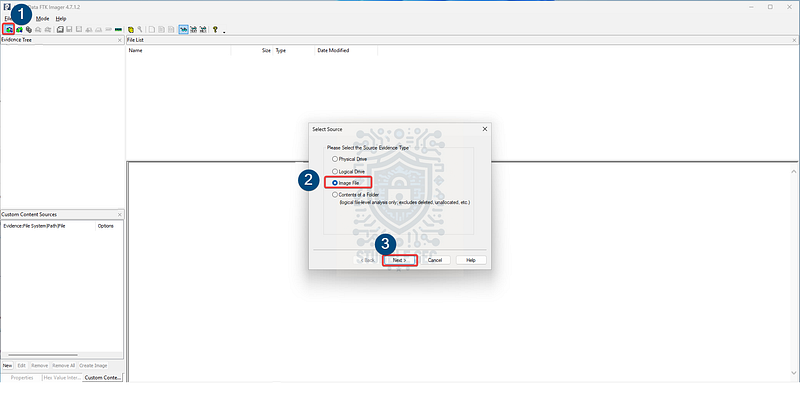Click New in Custom Content Sources

[7, 365]
